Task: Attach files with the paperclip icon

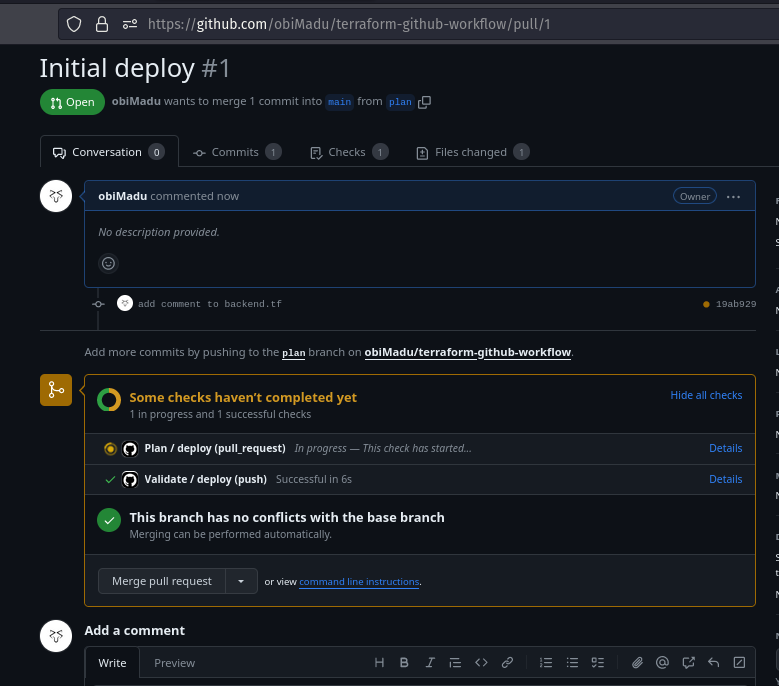Action: tap(637, 662)
